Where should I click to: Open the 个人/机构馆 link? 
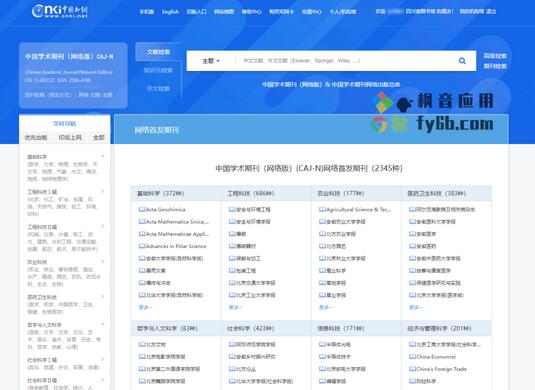coord(343,12)
